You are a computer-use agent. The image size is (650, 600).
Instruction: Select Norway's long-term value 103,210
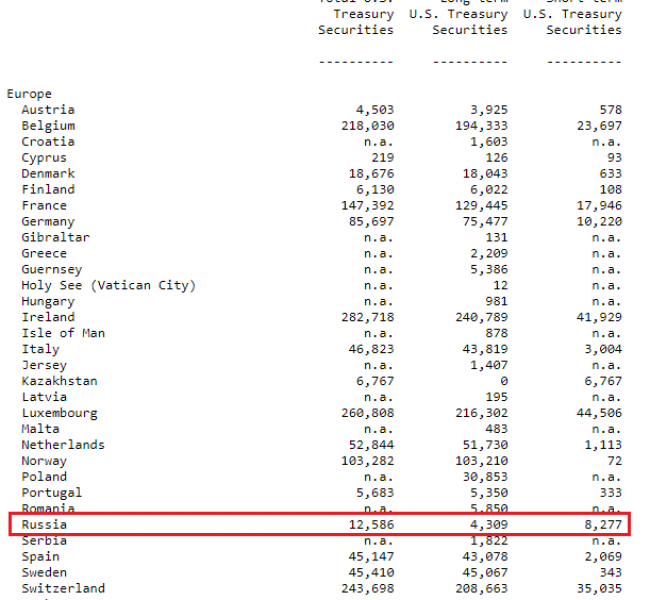coord(480,461)
